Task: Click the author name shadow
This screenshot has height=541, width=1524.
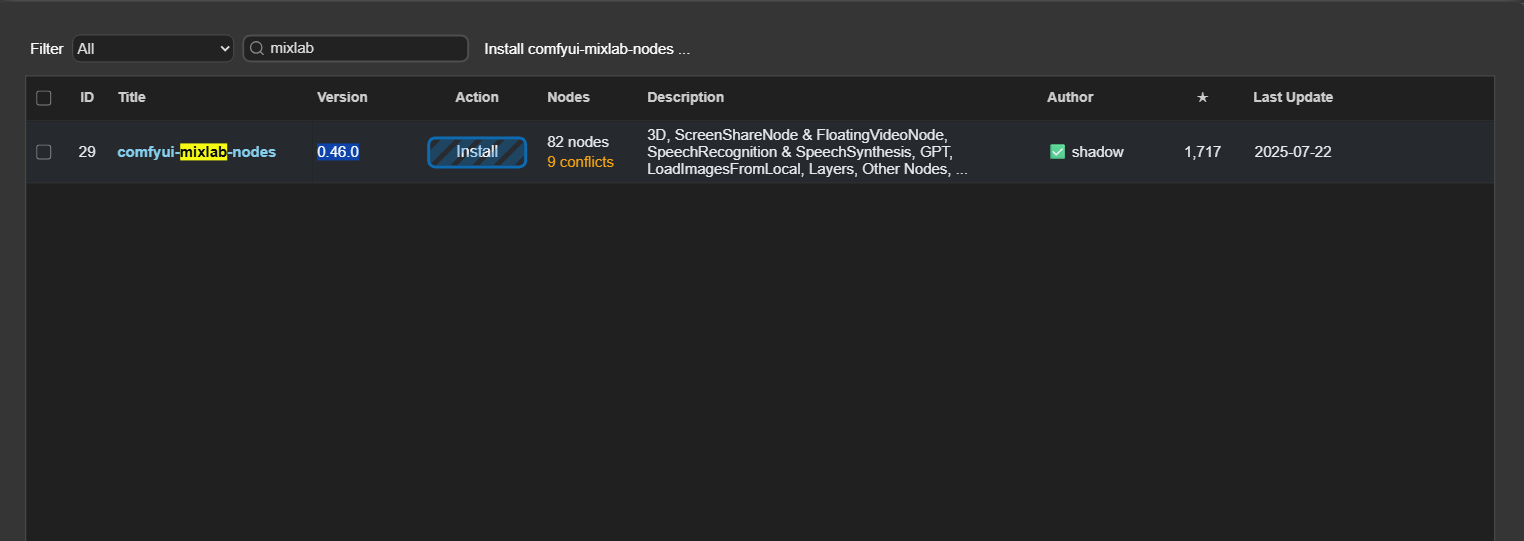Action: pos(1097,152)
